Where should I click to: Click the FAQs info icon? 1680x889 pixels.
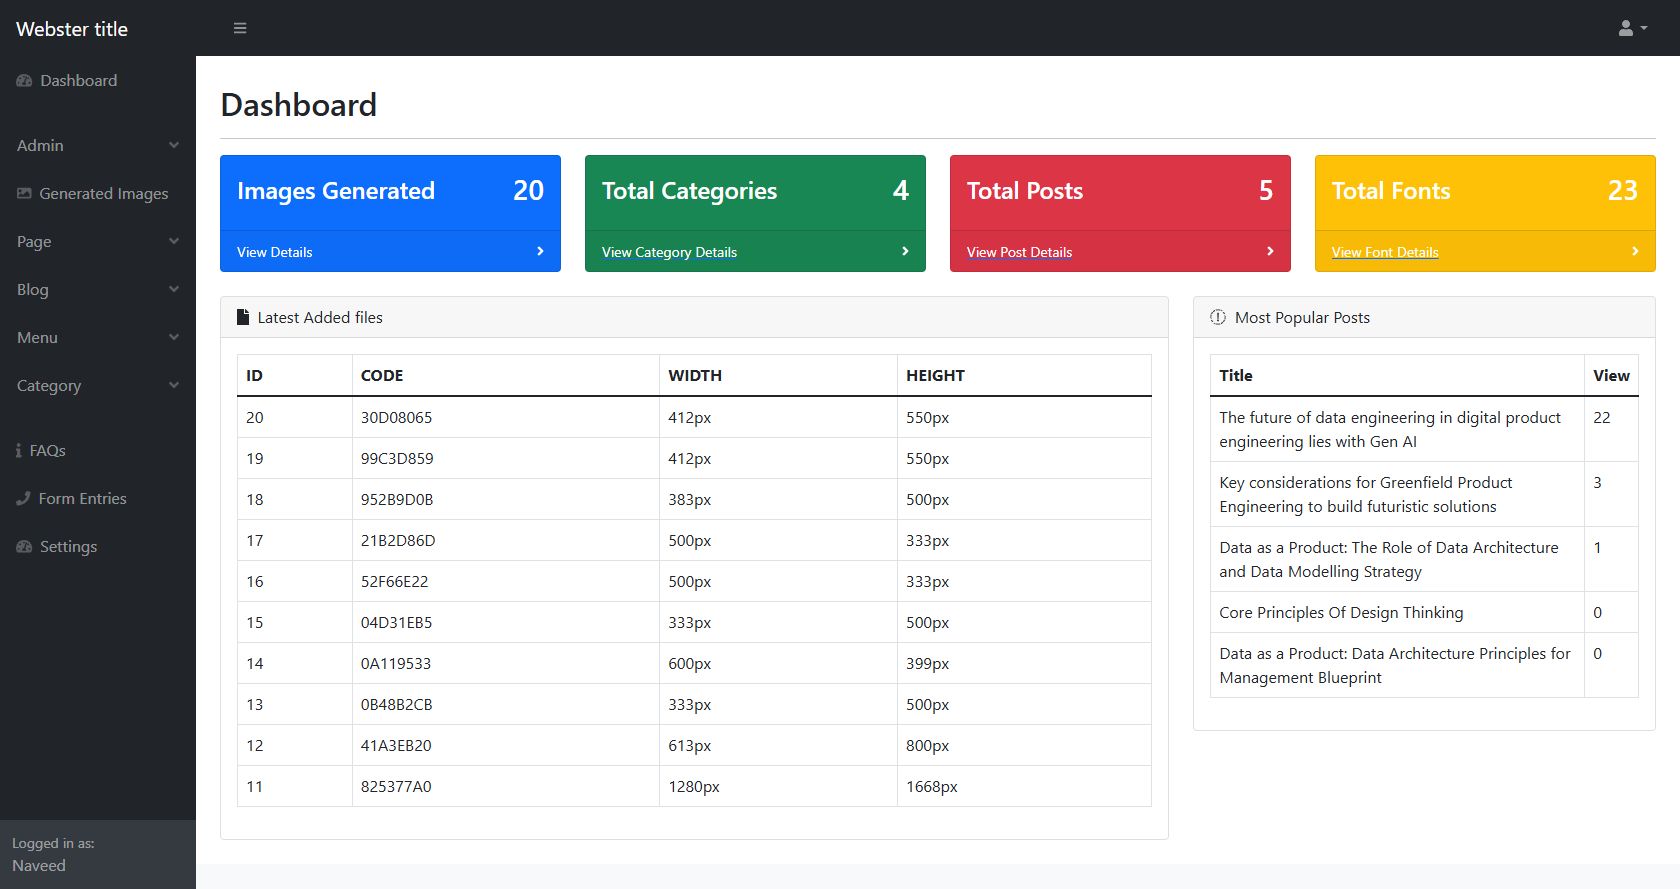click(x=19, y=451)
